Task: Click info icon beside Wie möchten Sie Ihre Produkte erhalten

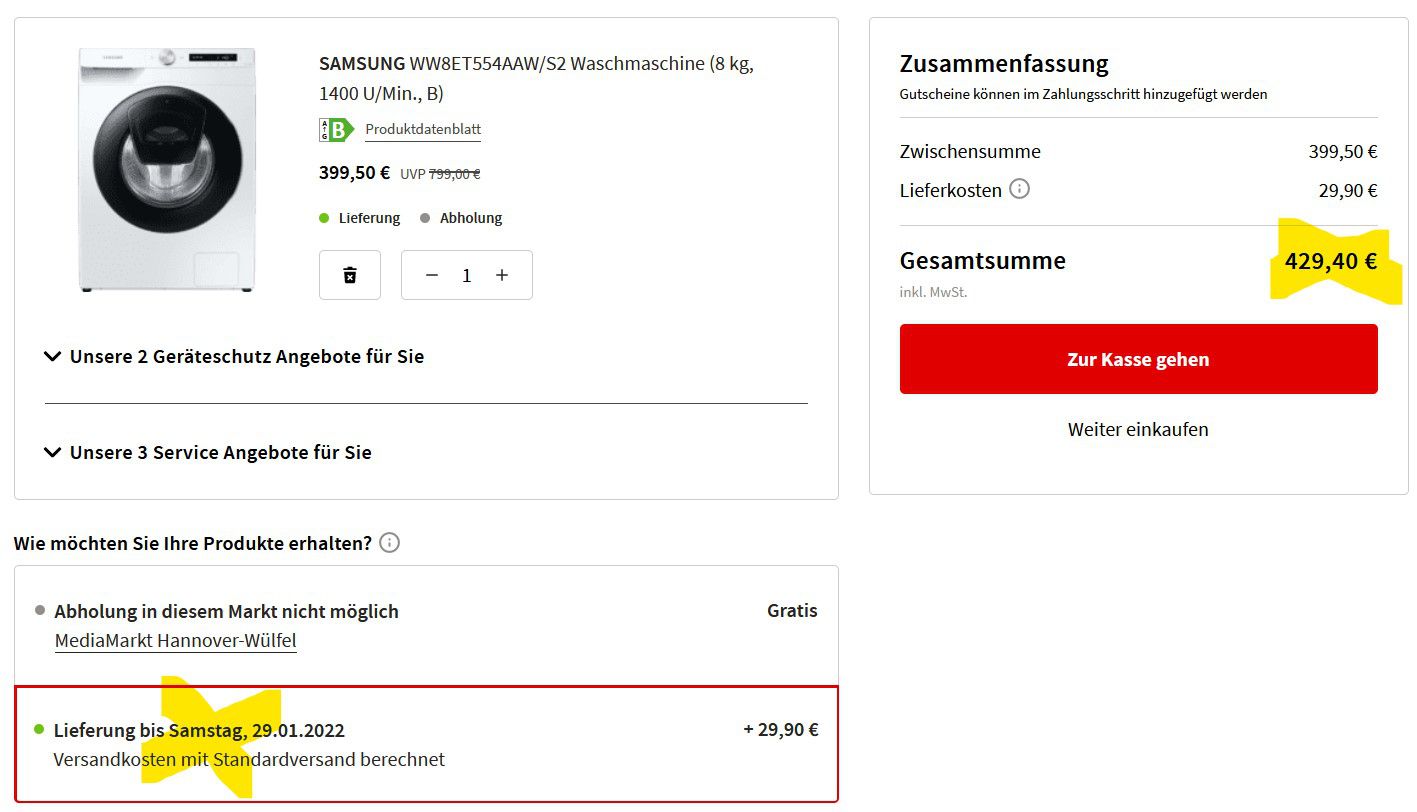Action: click(390, 543)
